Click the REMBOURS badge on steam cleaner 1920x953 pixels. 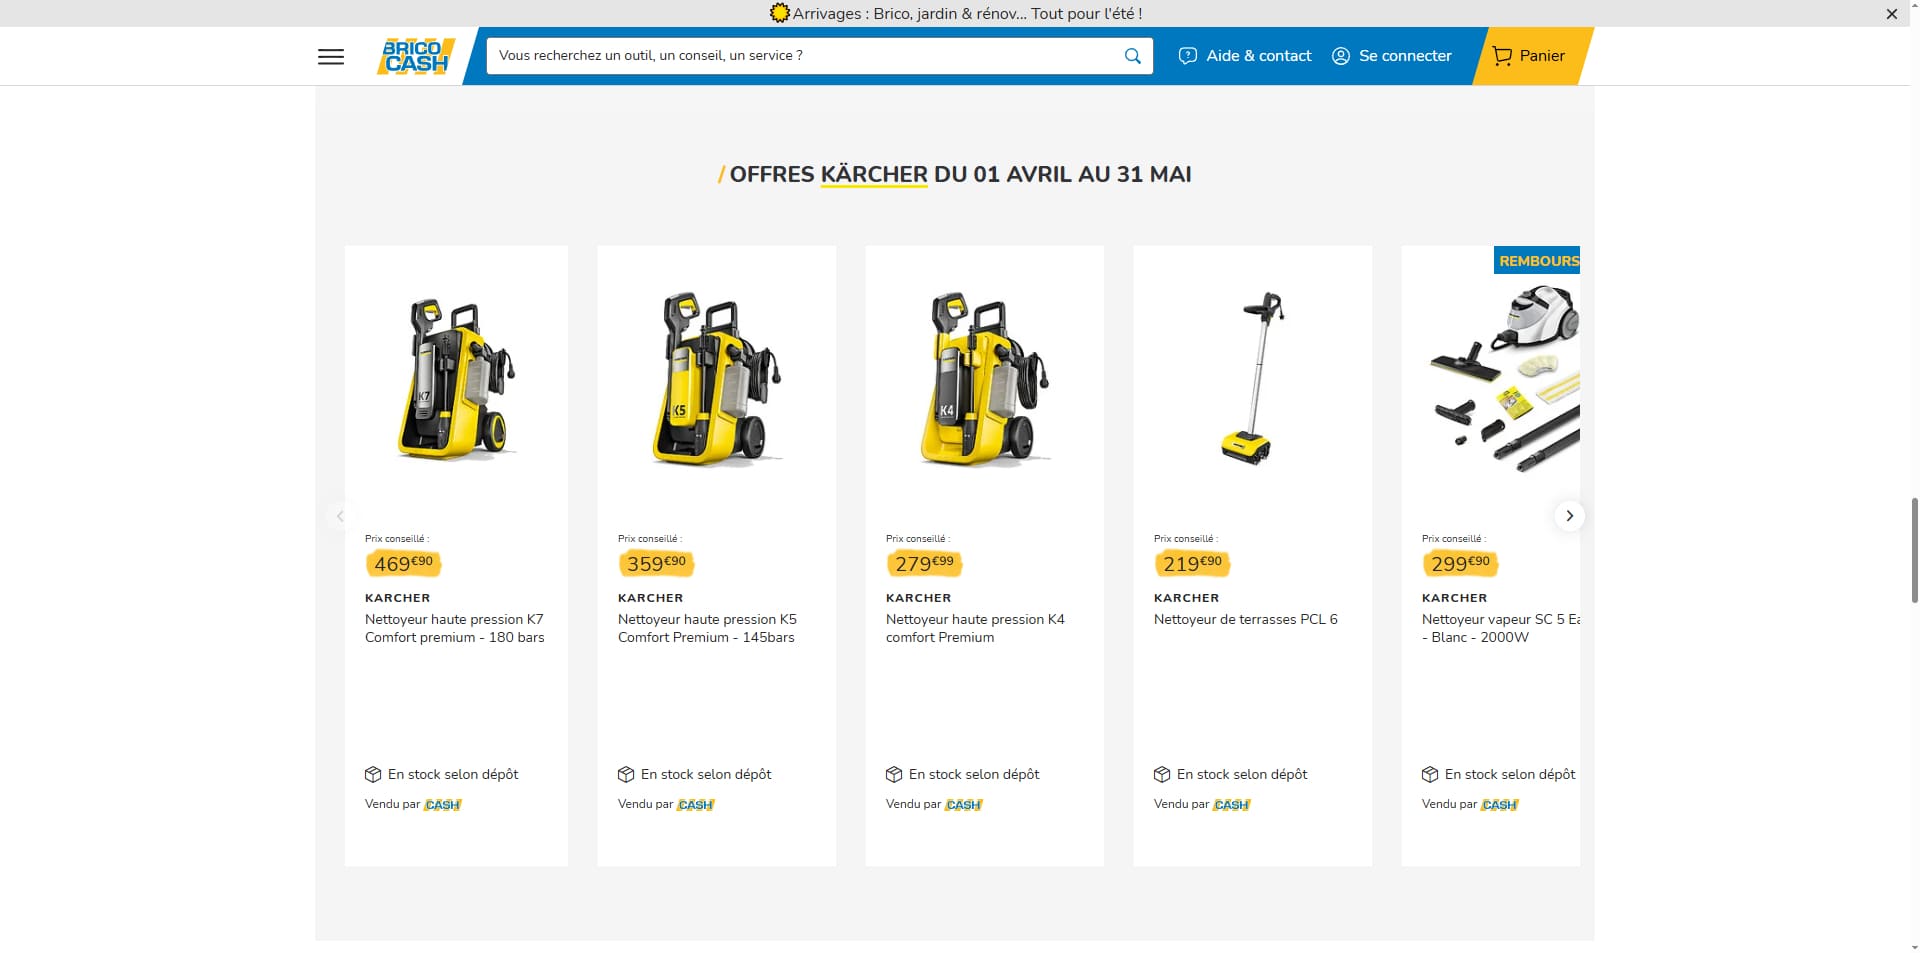tap(1537, 260)
